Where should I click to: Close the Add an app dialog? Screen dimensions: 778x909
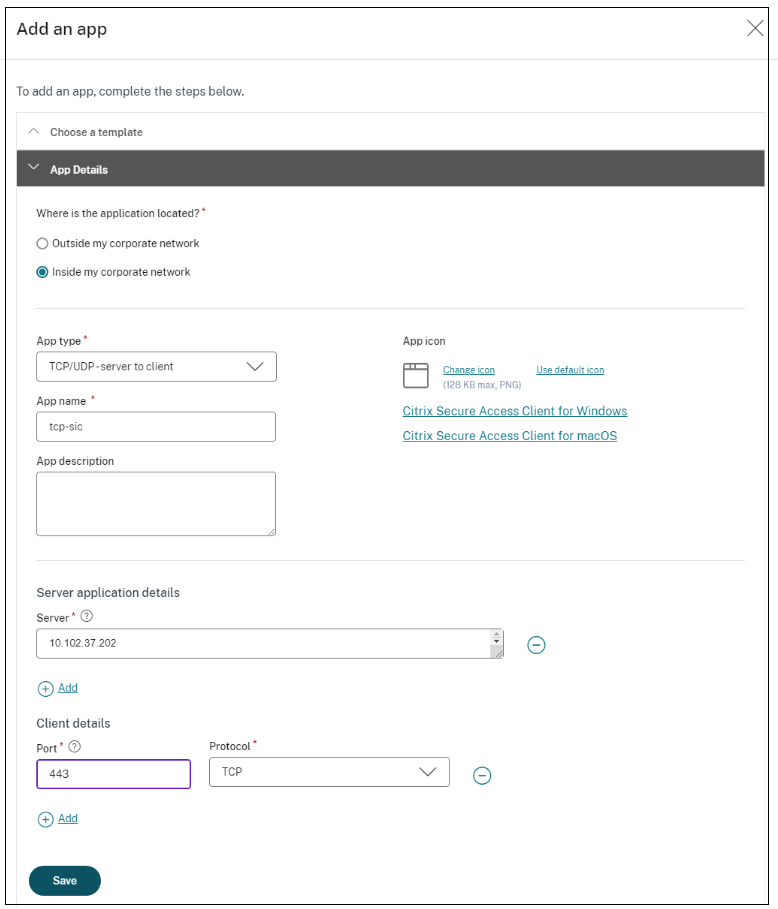(755, 28)
